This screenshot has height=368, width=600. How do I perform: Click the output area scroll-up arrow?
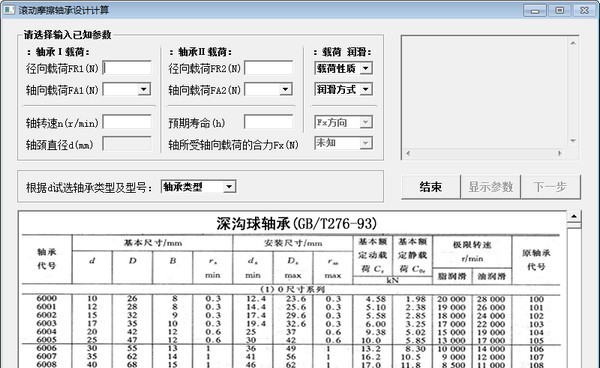[x=573, y=43]
